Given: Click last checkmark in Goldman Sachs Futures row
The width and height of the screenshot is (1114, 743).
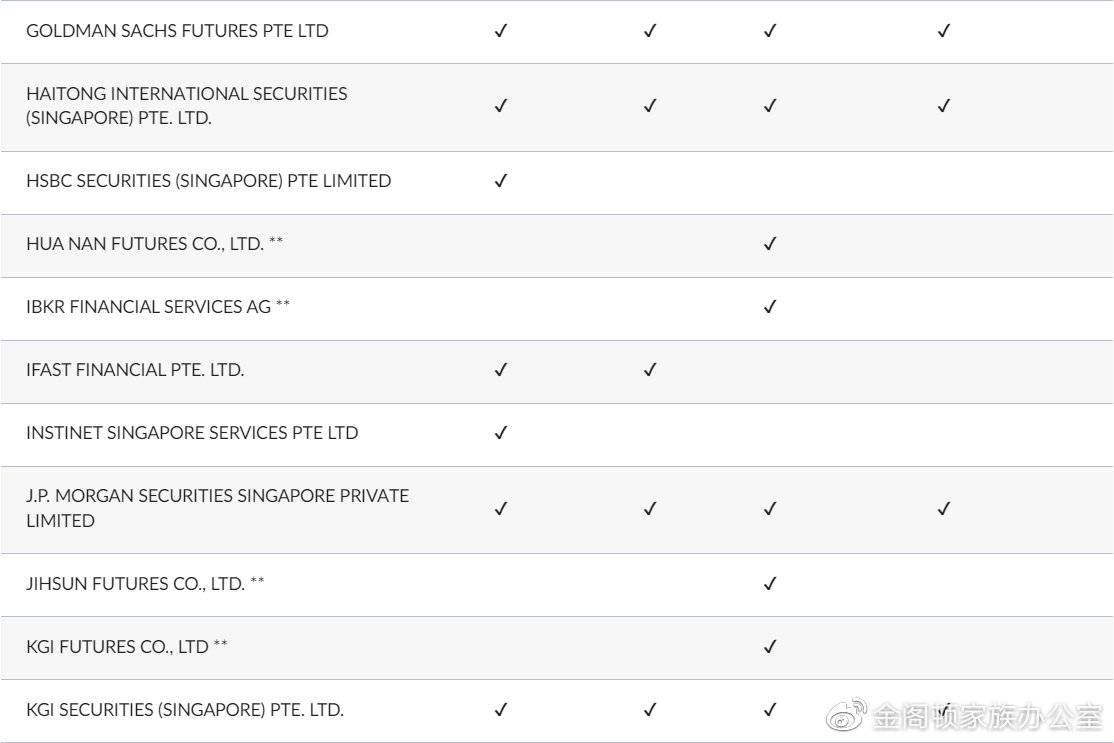Looking at the screenshot, I should tap(943, 31).
